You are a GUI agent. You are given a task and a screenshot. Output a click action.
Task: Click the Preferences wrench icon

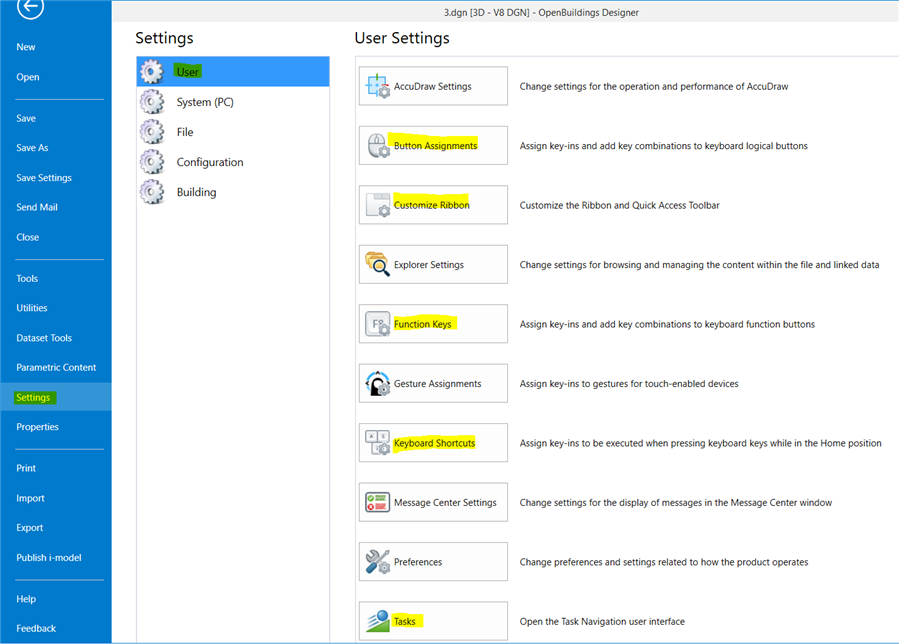pyautogui.click(x=377, y=562)
